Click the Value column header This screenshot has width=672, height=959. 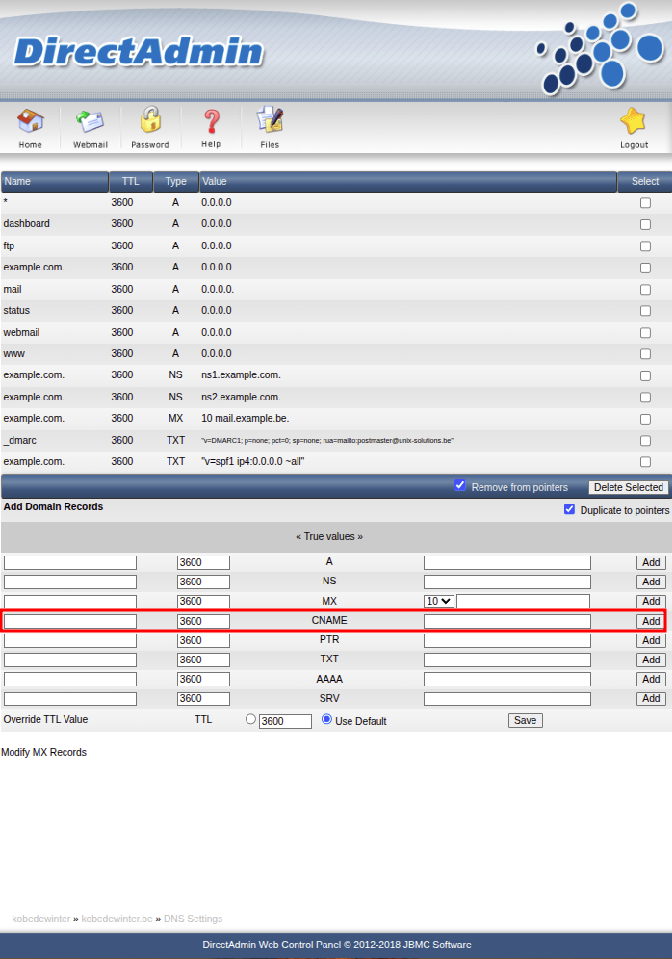[x=408, y=182]
